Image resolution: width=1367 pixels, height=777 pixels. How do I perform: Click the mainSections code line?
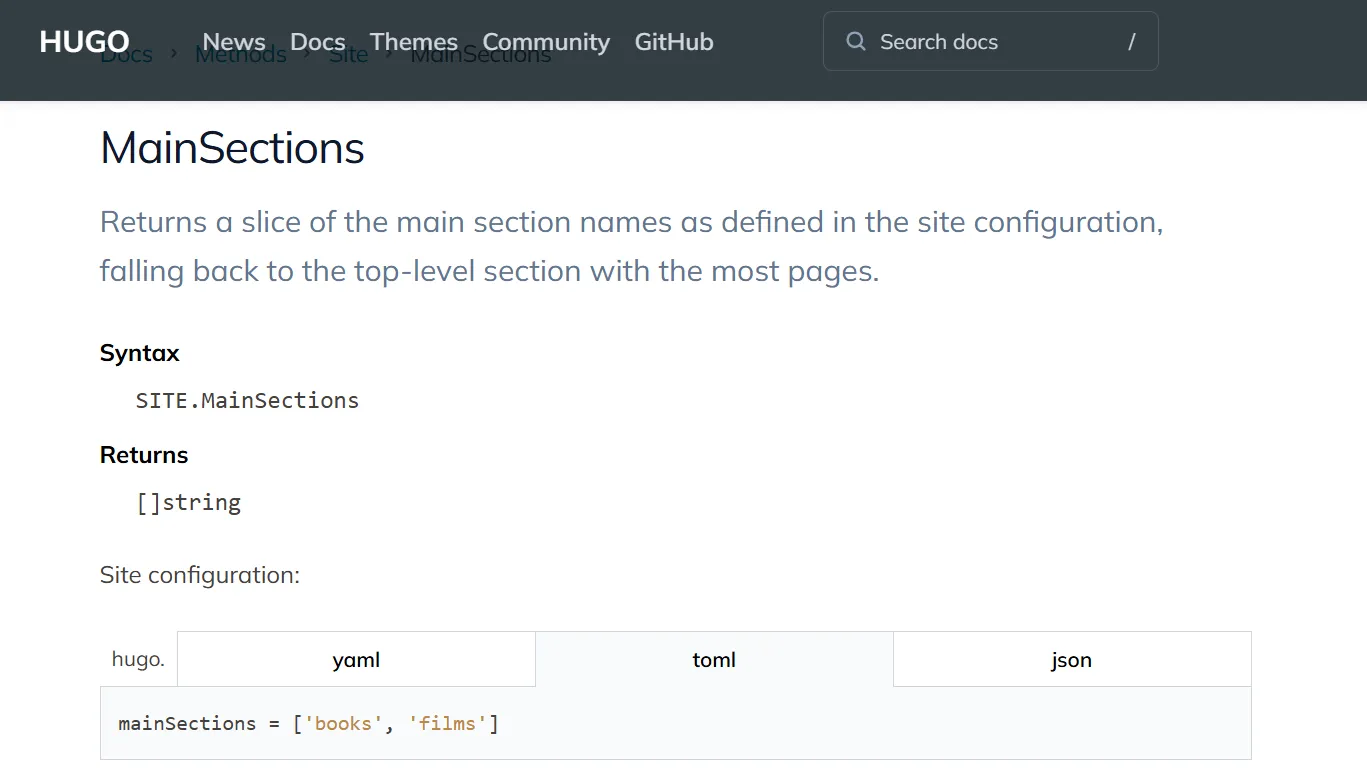coord(308,723)
